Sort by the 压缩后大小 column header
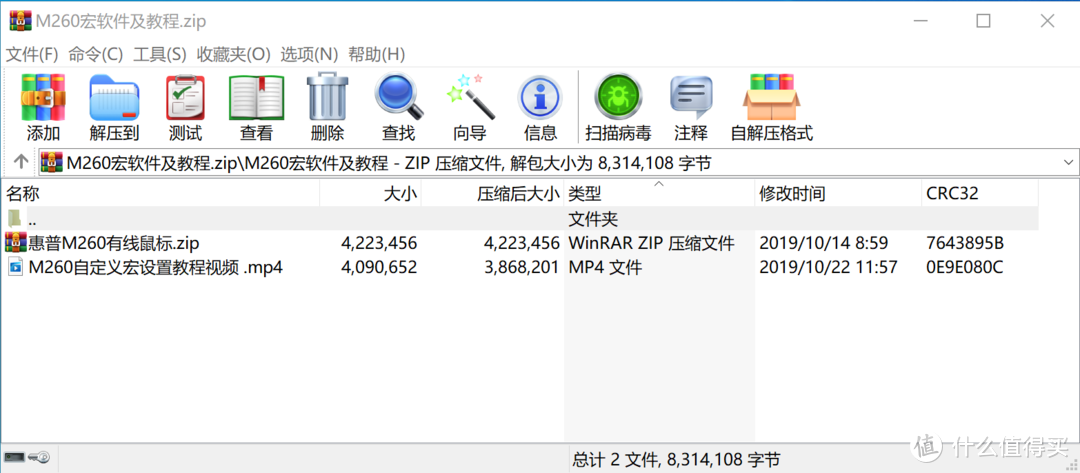This screenshot has width=1080, height=473. (492, 193)
